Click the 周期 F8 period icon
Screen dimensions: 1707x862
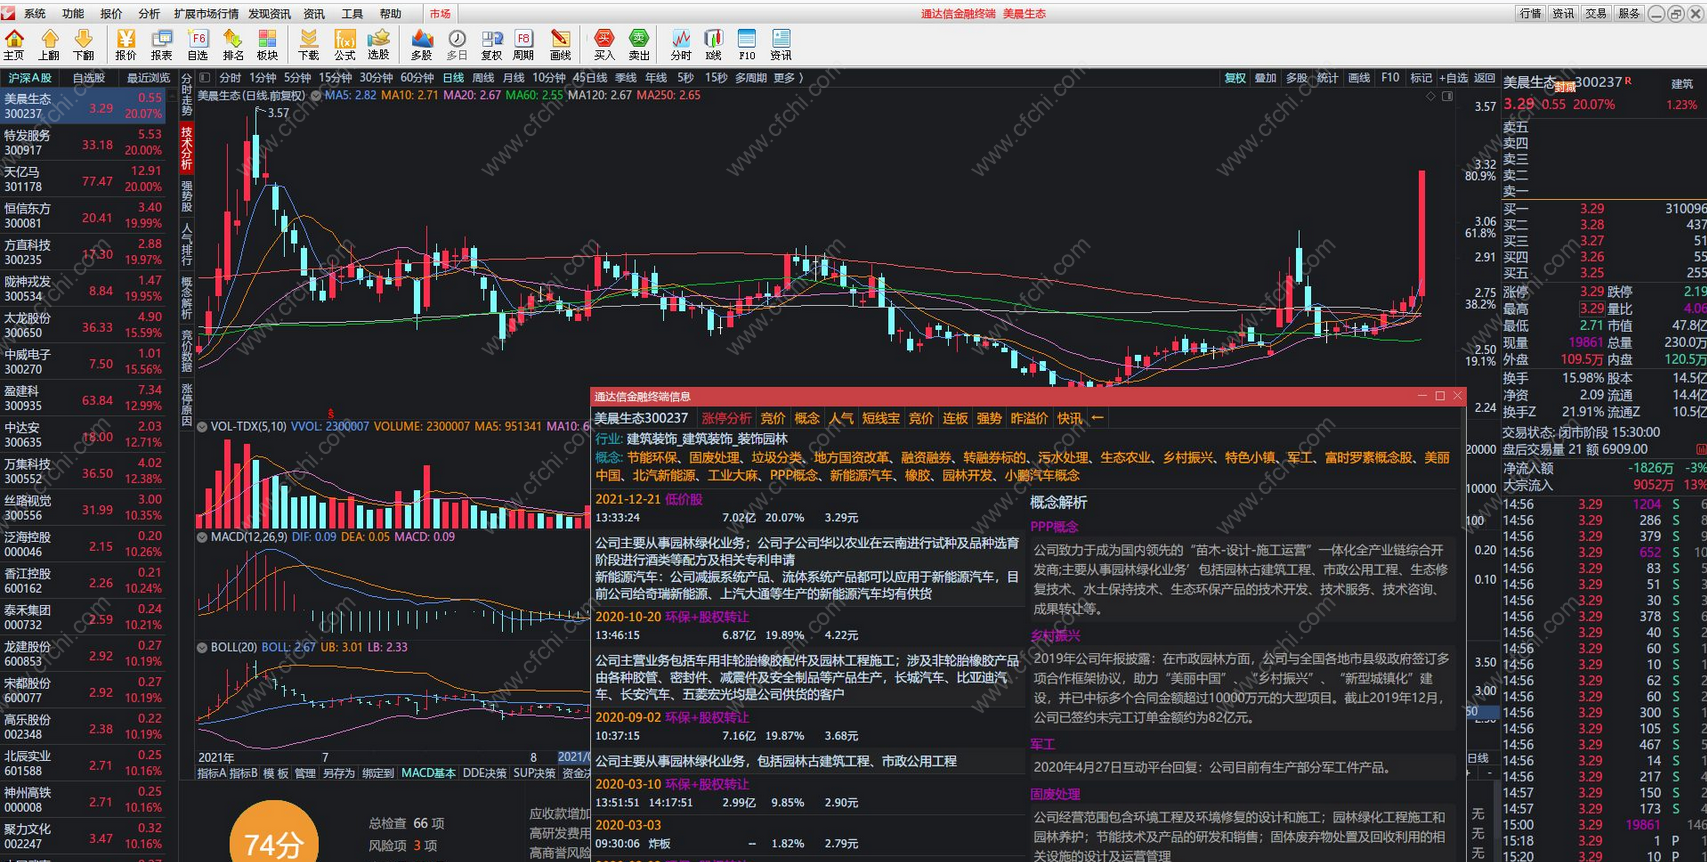point(524,44)
